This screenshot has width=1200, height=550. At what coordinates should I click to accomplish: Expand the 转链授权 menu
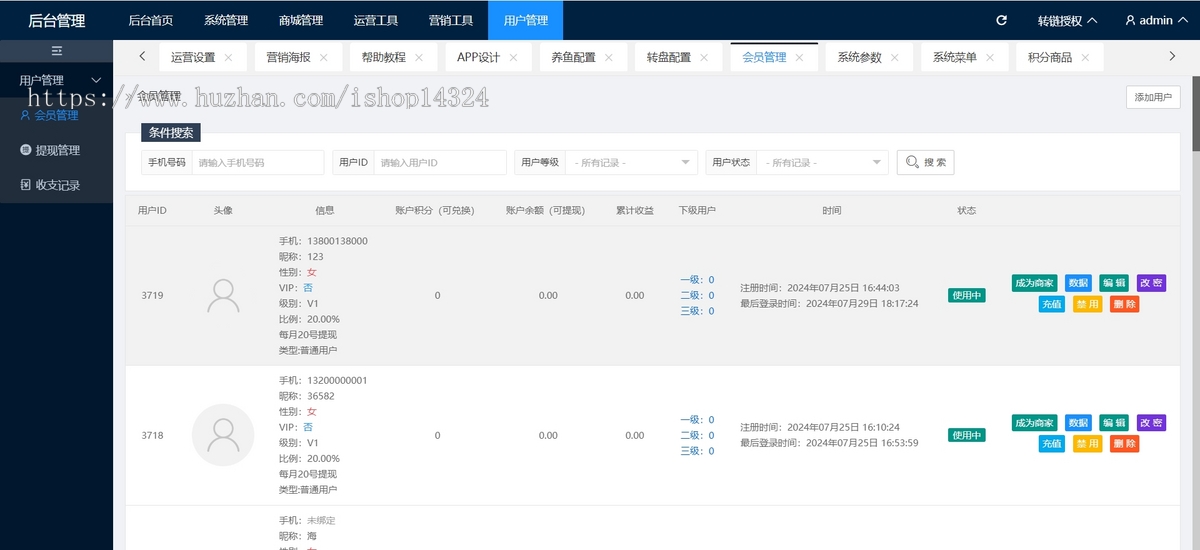[1067, 20]
